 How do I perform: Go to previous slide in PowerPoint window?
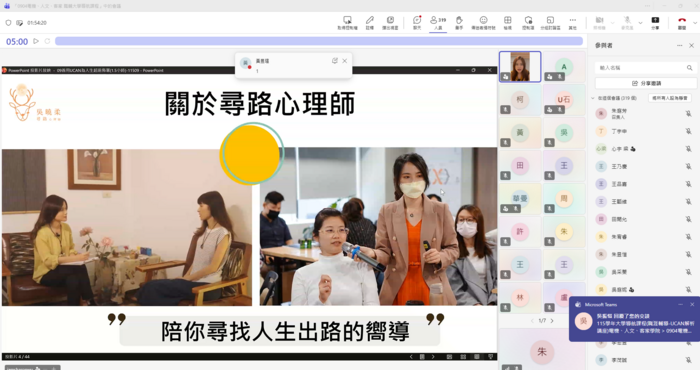(412, 357)
